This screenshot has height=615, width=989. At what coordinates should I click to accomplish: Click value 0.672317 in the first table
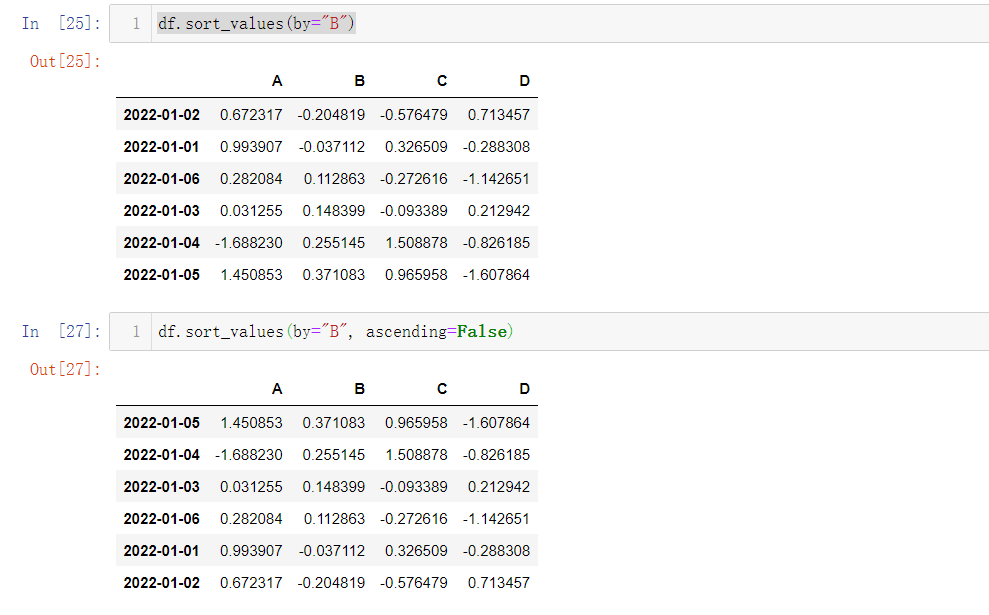(x=251, y=115)
